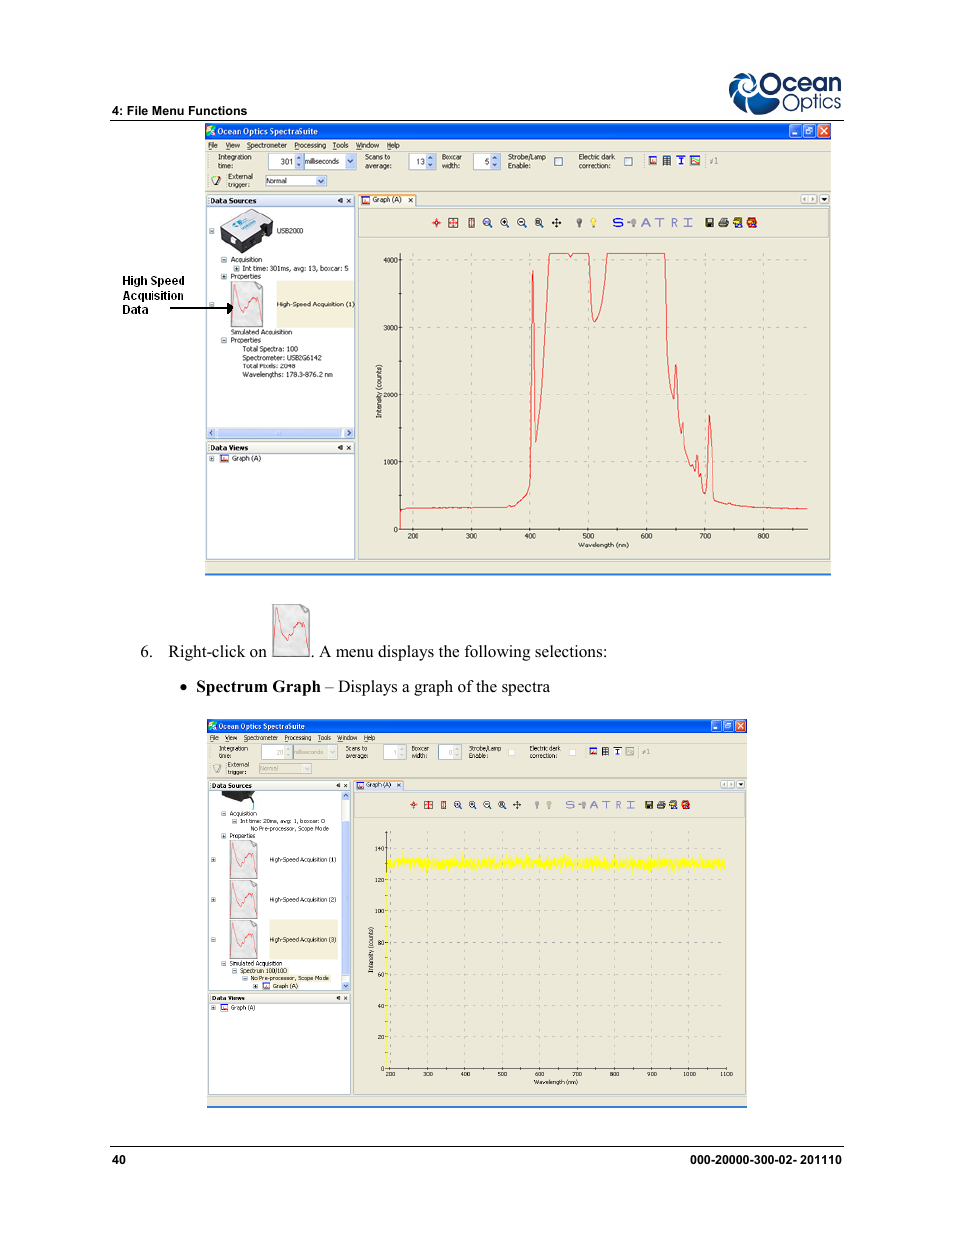The width and height of the screenshot is (954, 1235).
Task: Select the 'High-Speed Acquisition (3)' label
Action: (x=303, y=940)
